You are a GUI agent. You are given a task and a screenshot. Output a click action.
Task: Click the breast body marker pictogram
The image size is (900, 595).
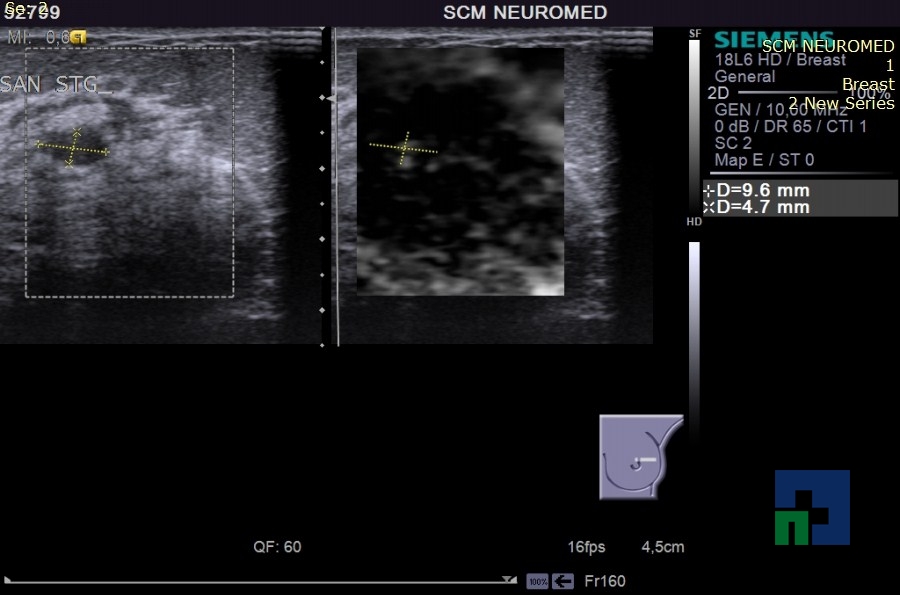[x=641, y=457]
